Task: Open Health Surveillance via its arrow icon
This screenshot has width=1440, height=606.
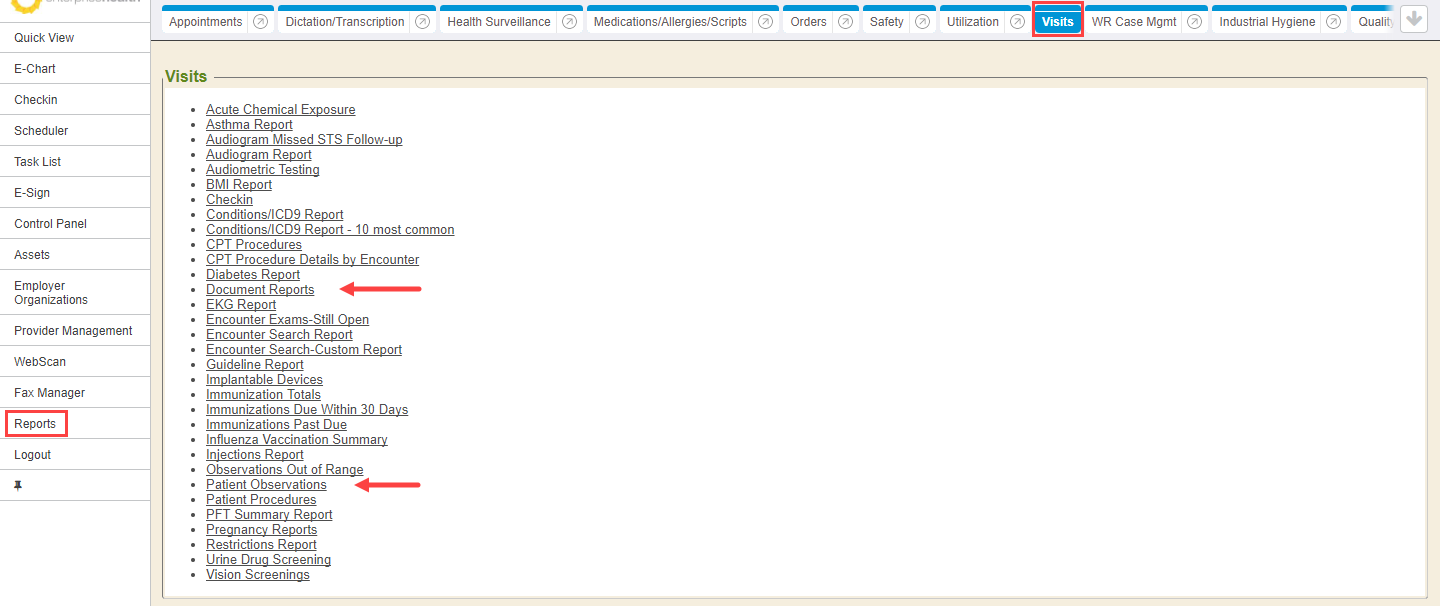Action: coord(568,22)
